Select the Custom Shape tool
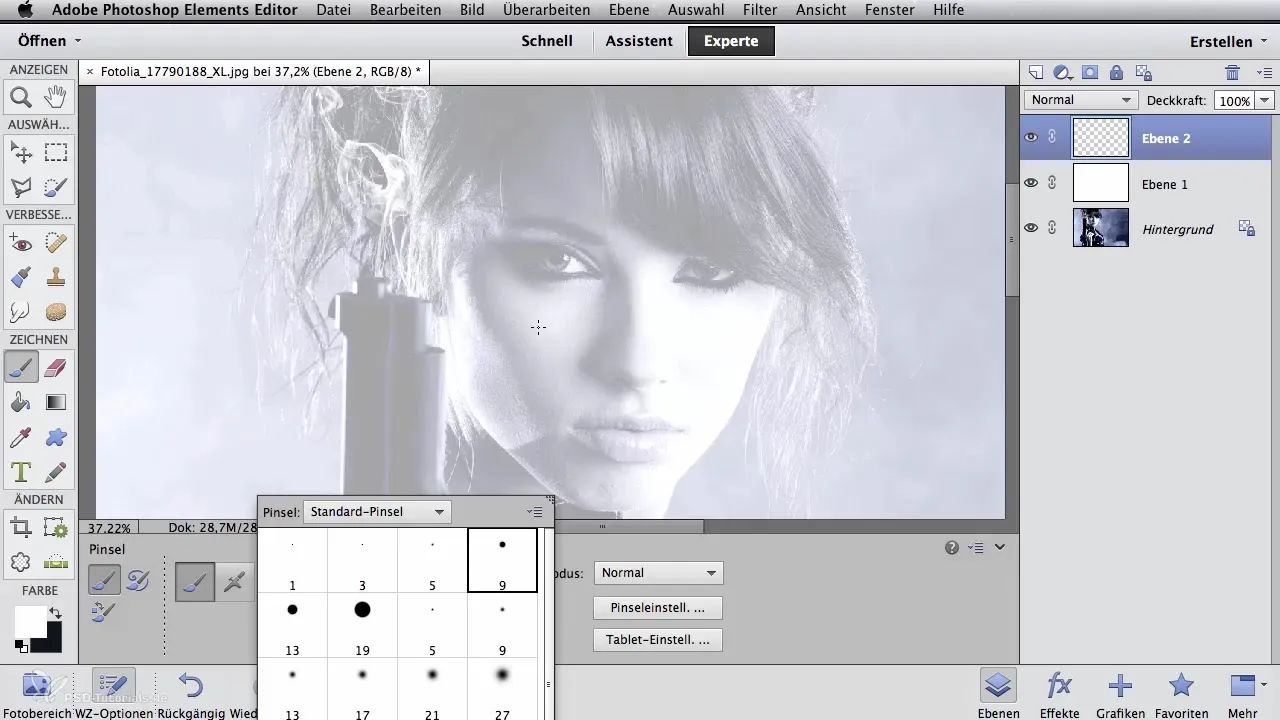 (x=56, y=437)
